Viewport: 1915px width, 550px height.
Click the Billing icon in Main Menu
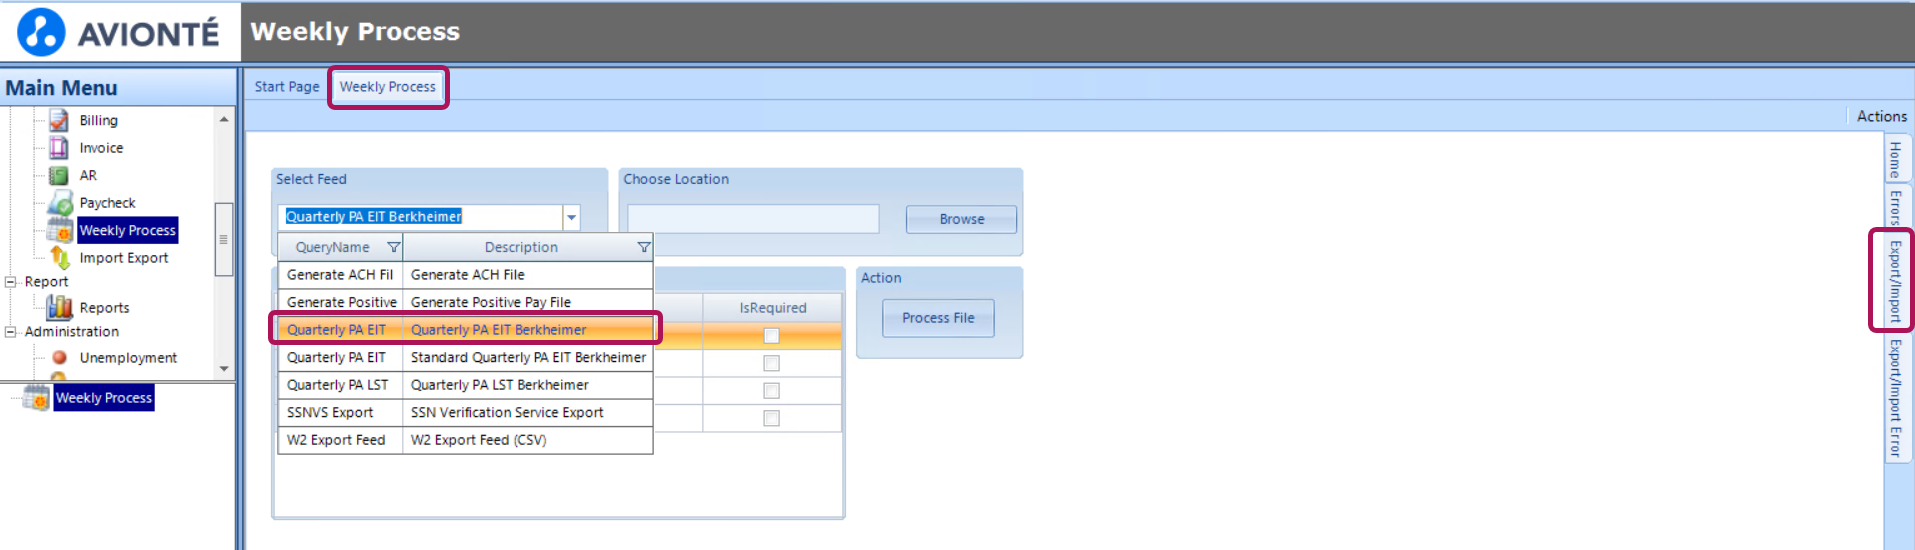point(59,121)
